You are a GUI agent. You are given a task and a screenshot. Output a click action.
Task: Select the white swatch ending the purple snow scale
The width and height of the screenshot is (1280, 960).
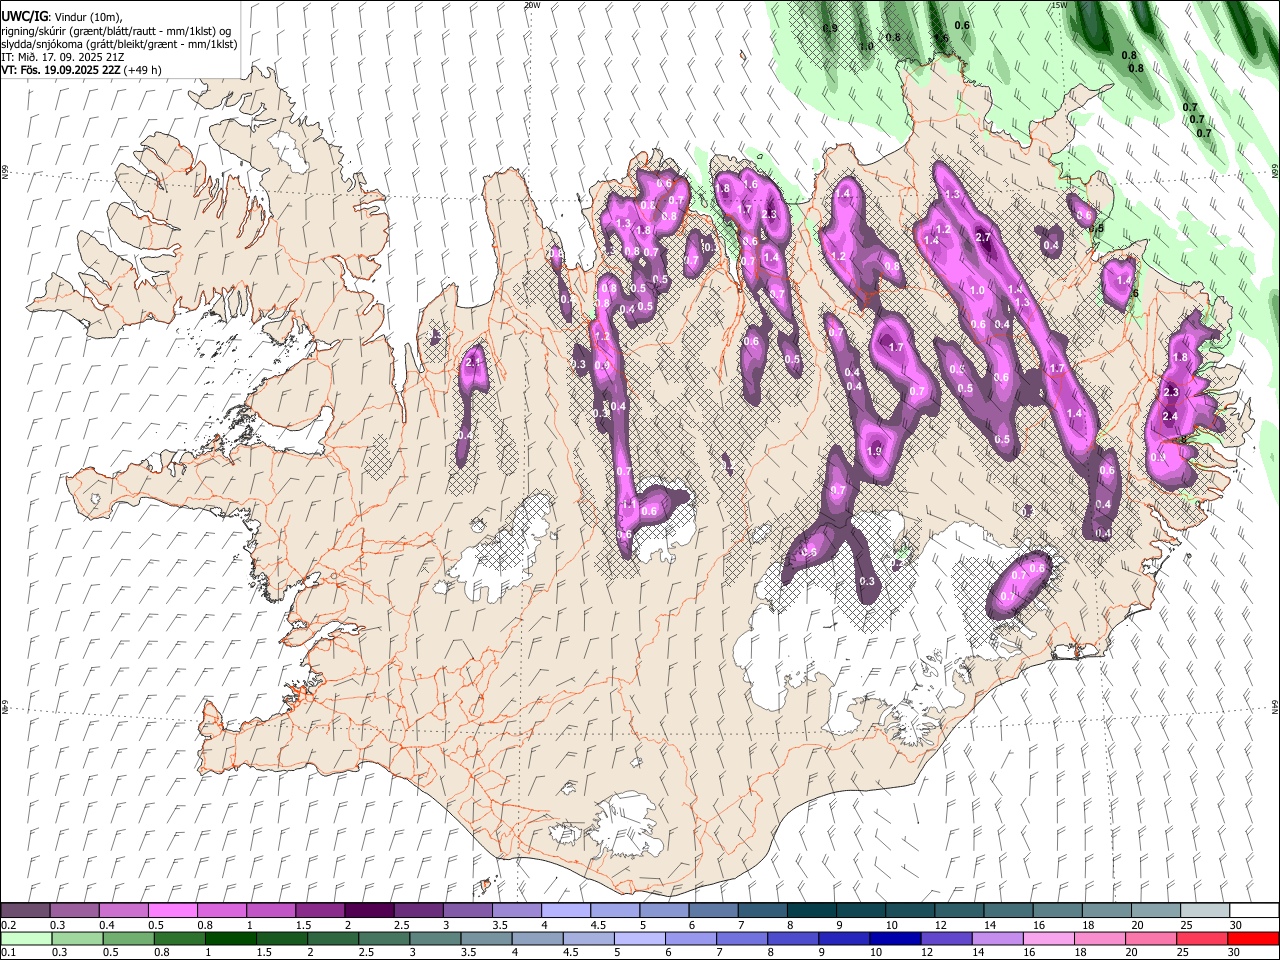[x=1254, y=911]
